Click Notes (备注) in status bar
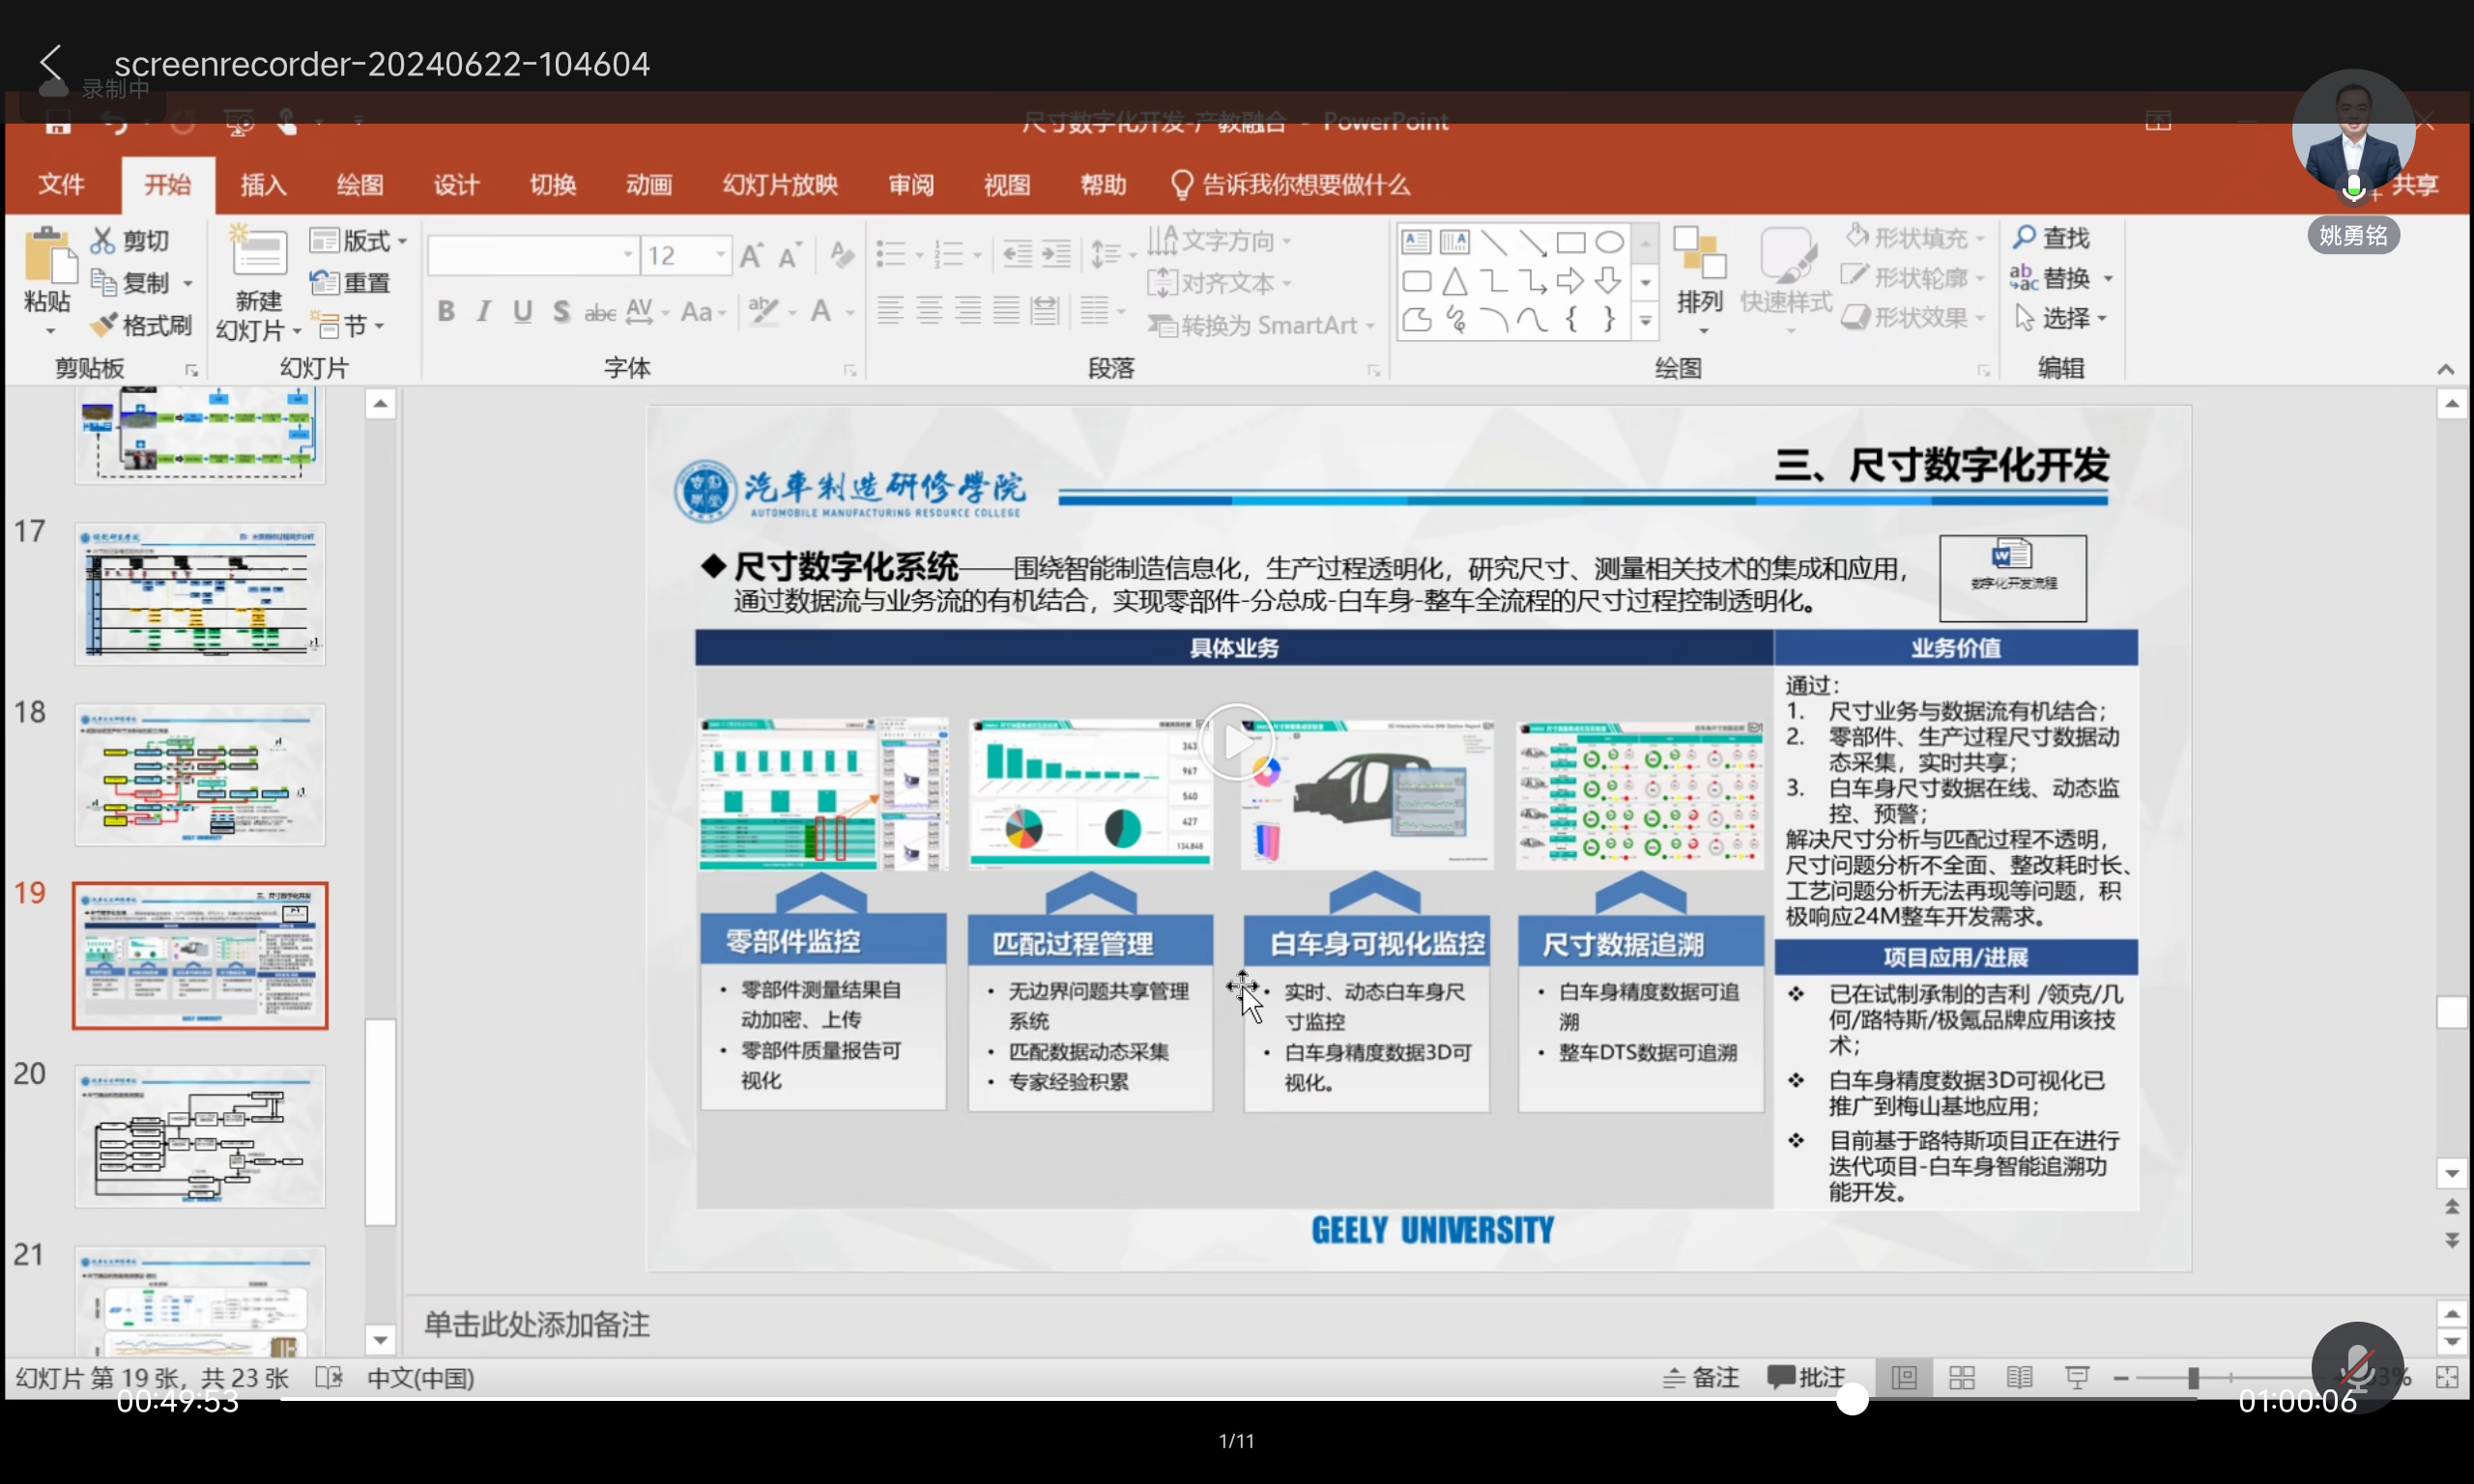2474x1484 pixels. [1701, 1378]
